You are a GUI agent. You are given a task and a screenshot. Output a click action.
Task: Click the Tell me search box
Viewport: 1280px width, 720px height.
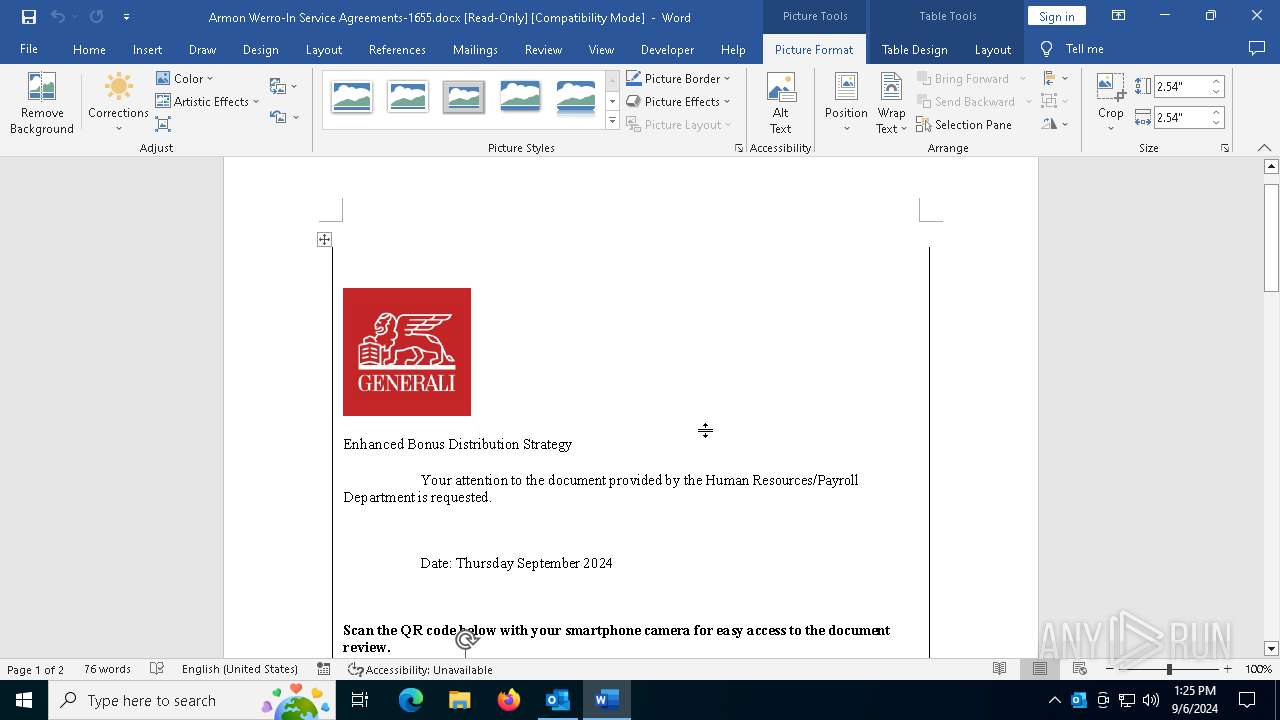pos(1072,49)
